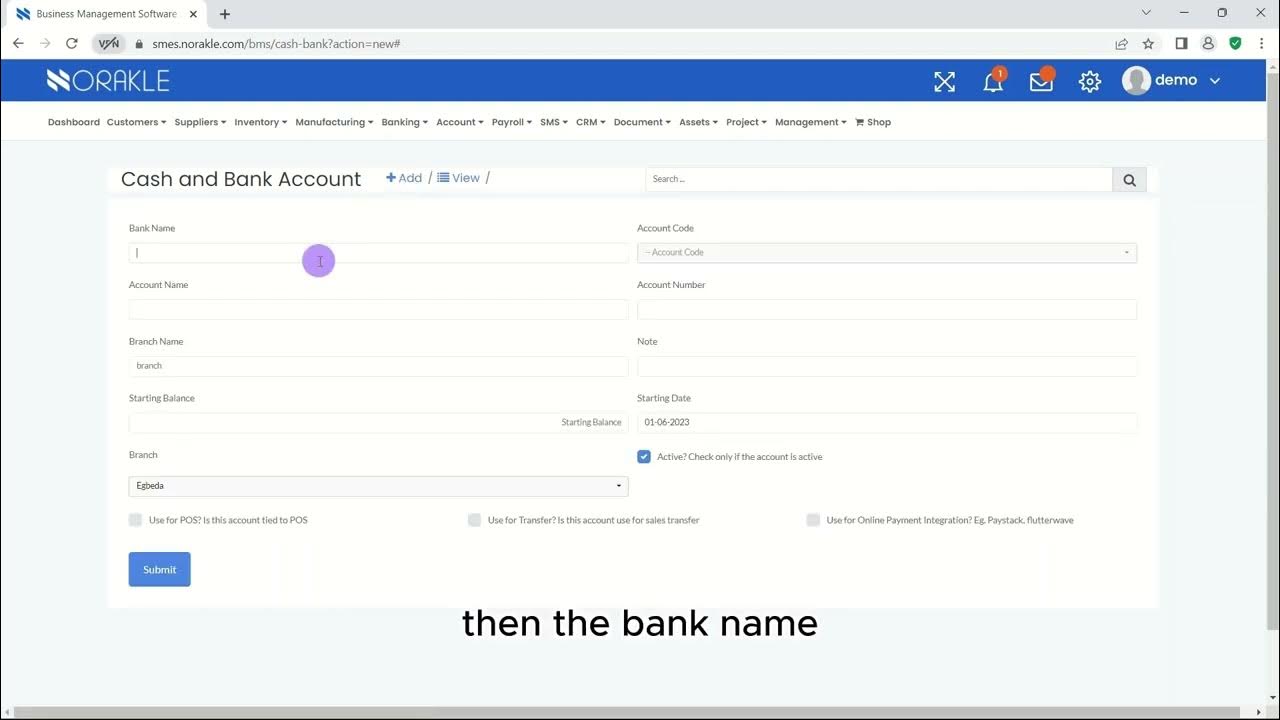Open the tab search chevron
This screenshot has width=1280, height=720.
click(x=1146, y=13)
